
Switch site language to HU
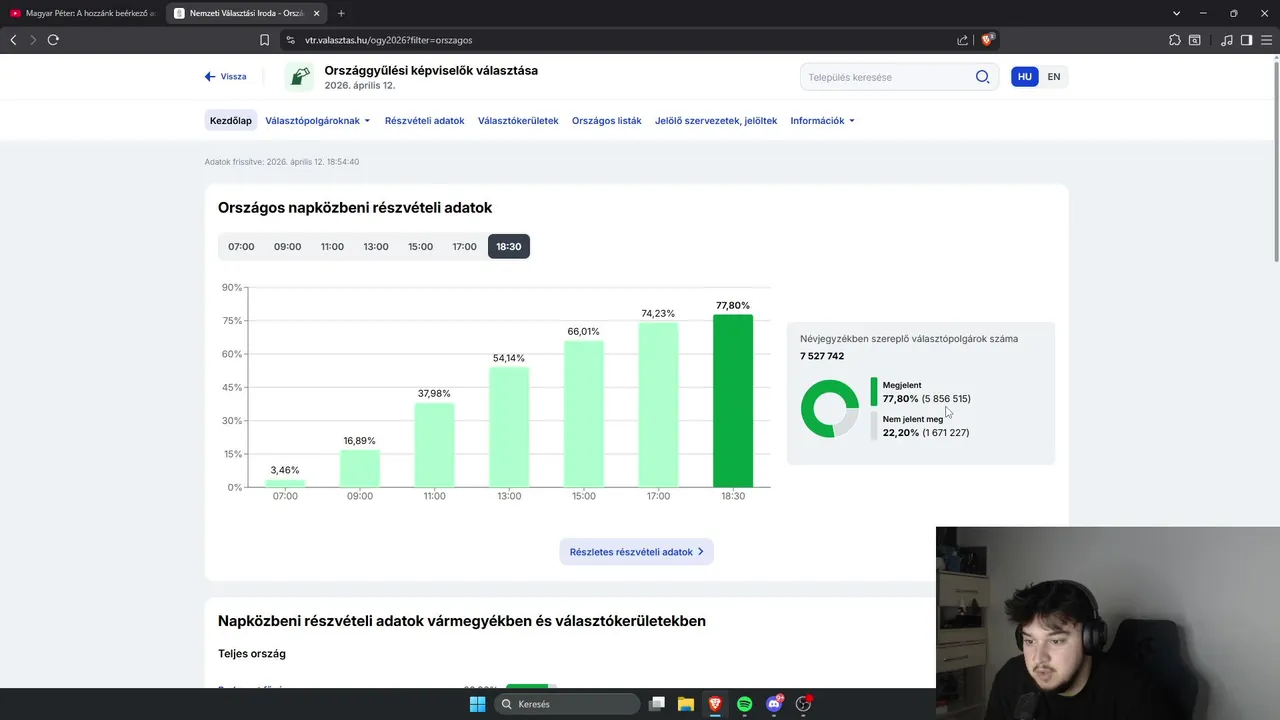(x=1025, y=77)
